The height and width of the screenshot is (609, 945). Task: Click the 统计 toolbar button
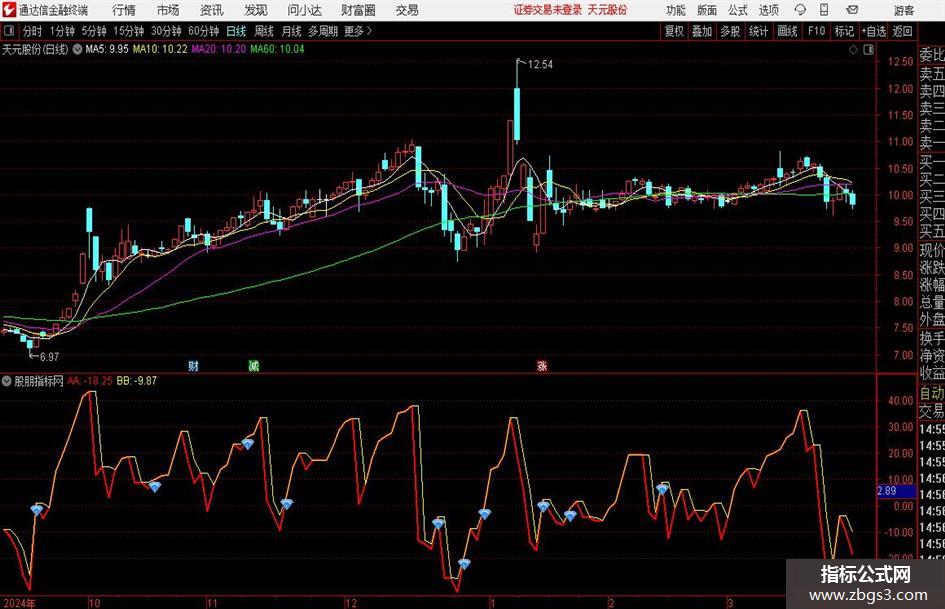click(x=758, y=31)
